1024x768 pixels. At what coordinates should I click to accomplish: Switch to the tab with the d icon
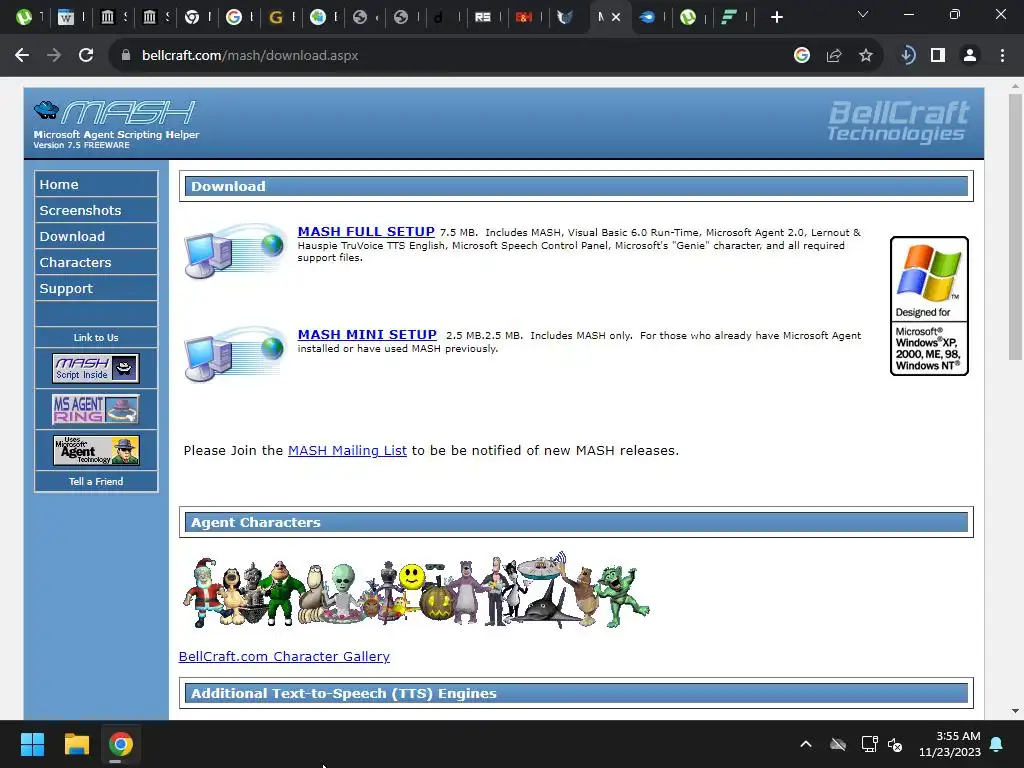point(438,18)
